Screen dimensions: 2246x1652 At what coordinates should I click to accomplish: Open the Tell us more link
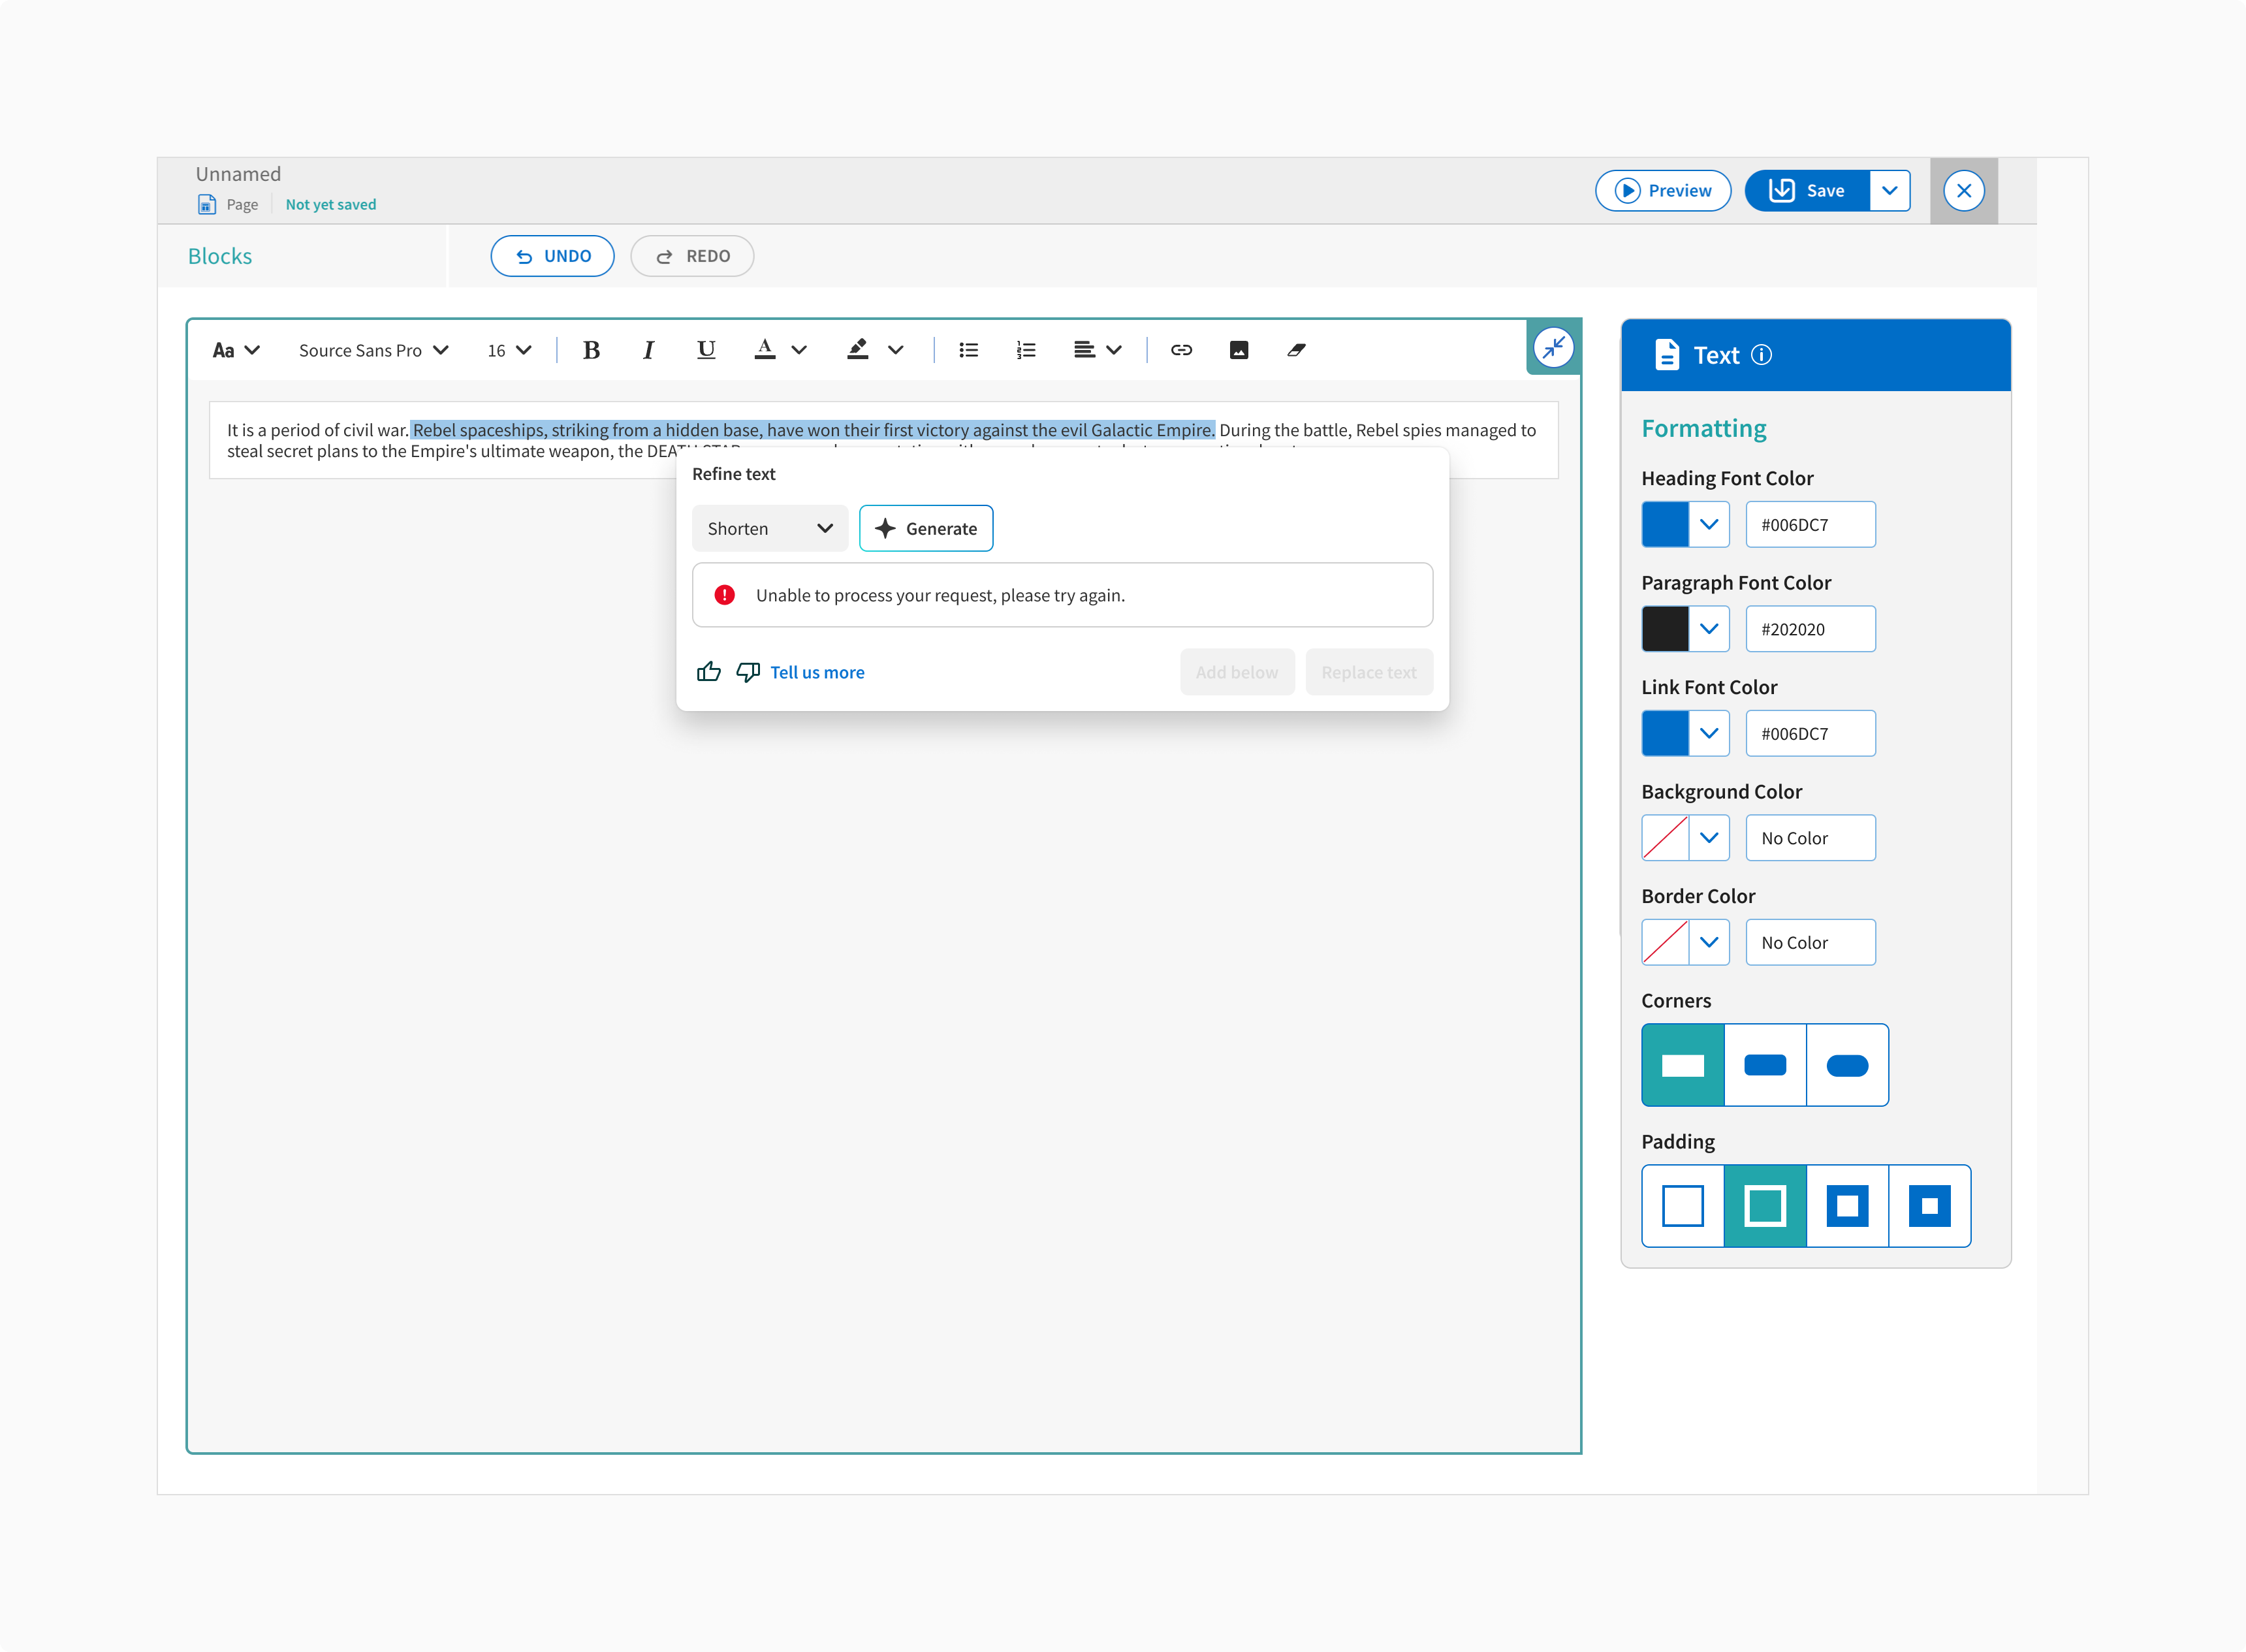coord(817,672)
